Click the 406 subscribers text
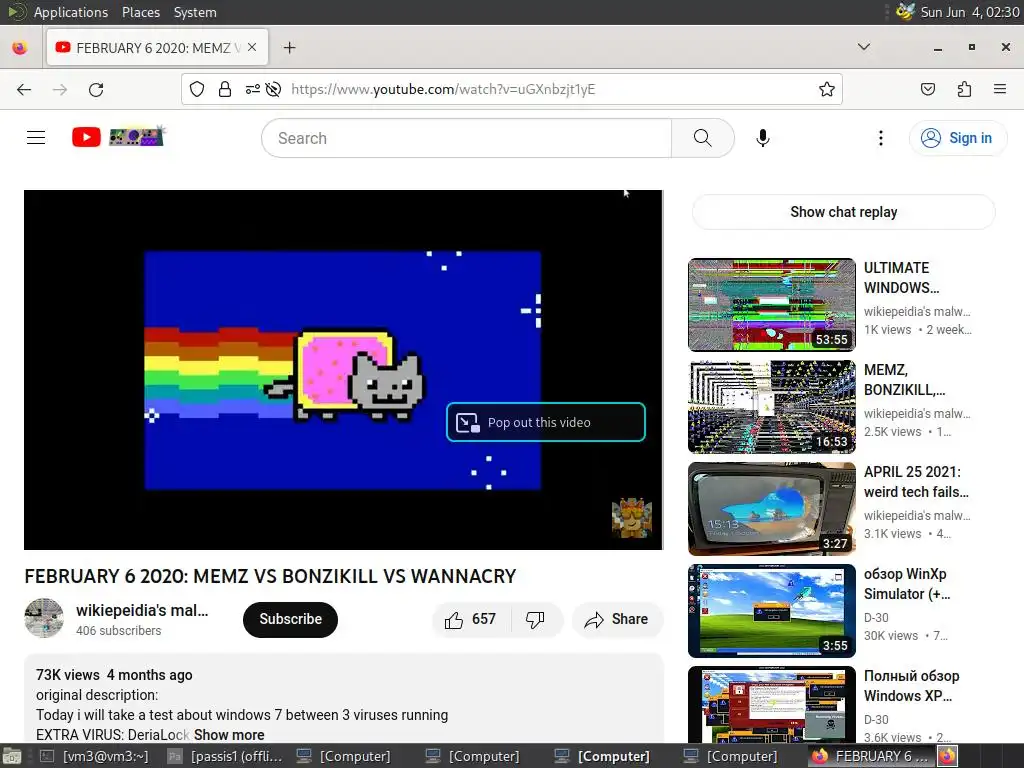The height and width of the screenshot is (768, 1024). coord(118,631)
